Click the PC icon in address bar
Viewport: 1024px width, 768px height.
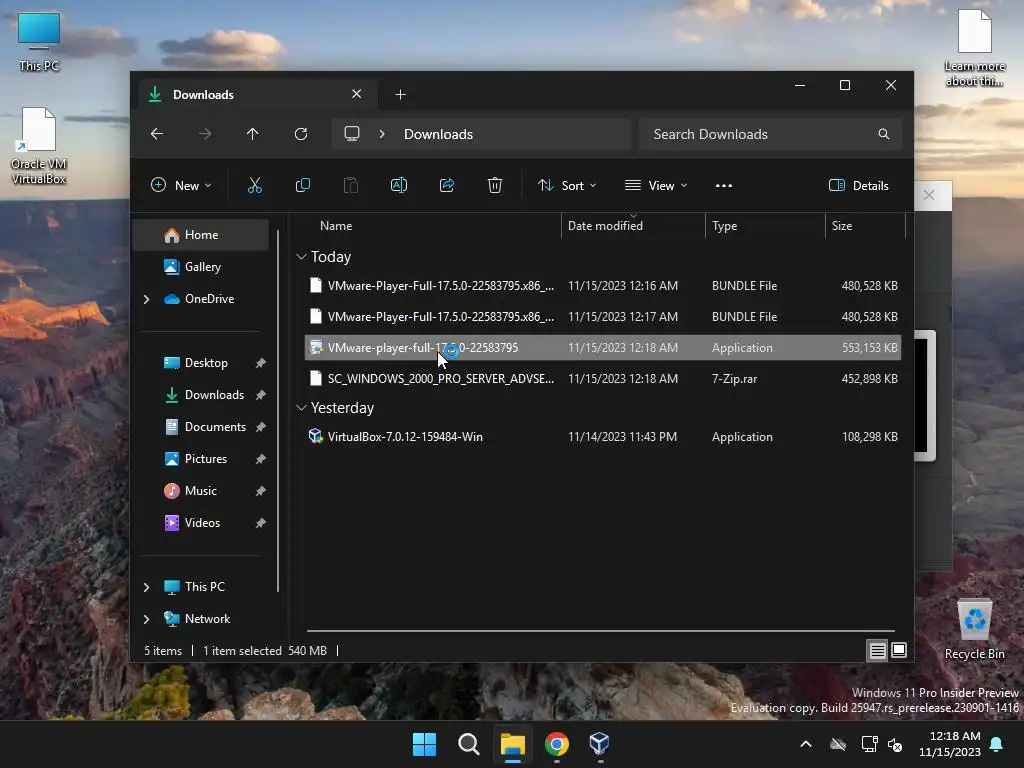click(x=352, y=134)
